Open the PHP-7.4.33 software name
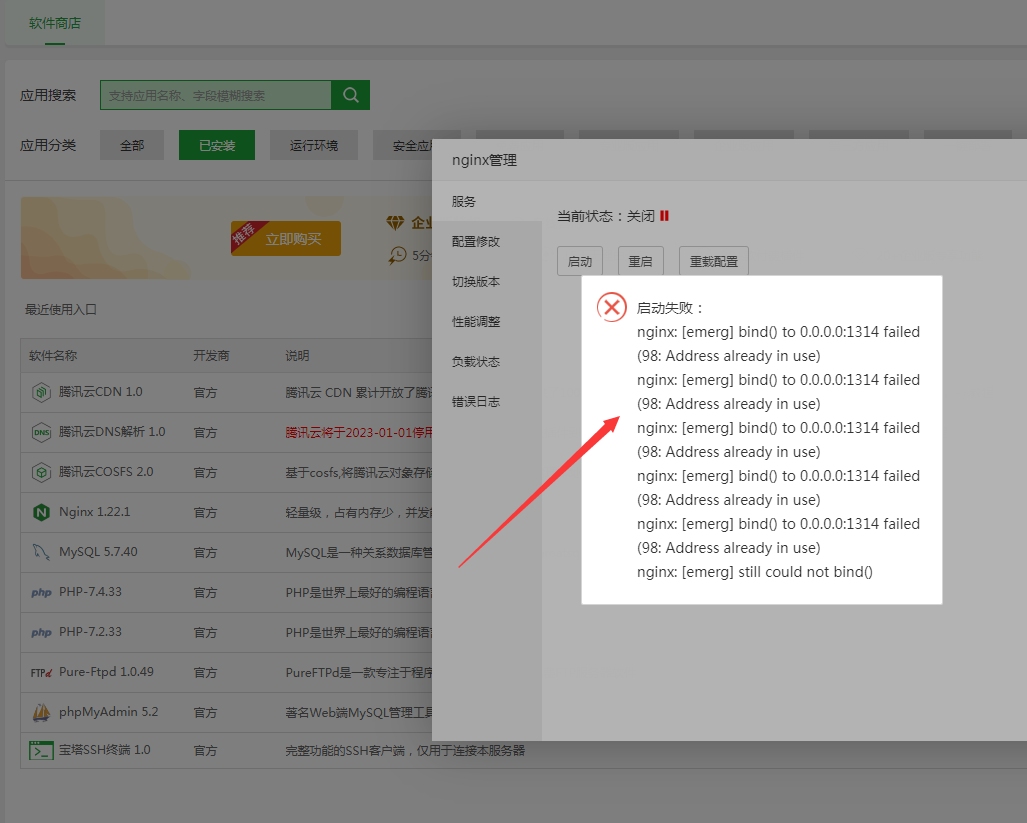The height and width of the screenshot is (823, 1027). 90,591
